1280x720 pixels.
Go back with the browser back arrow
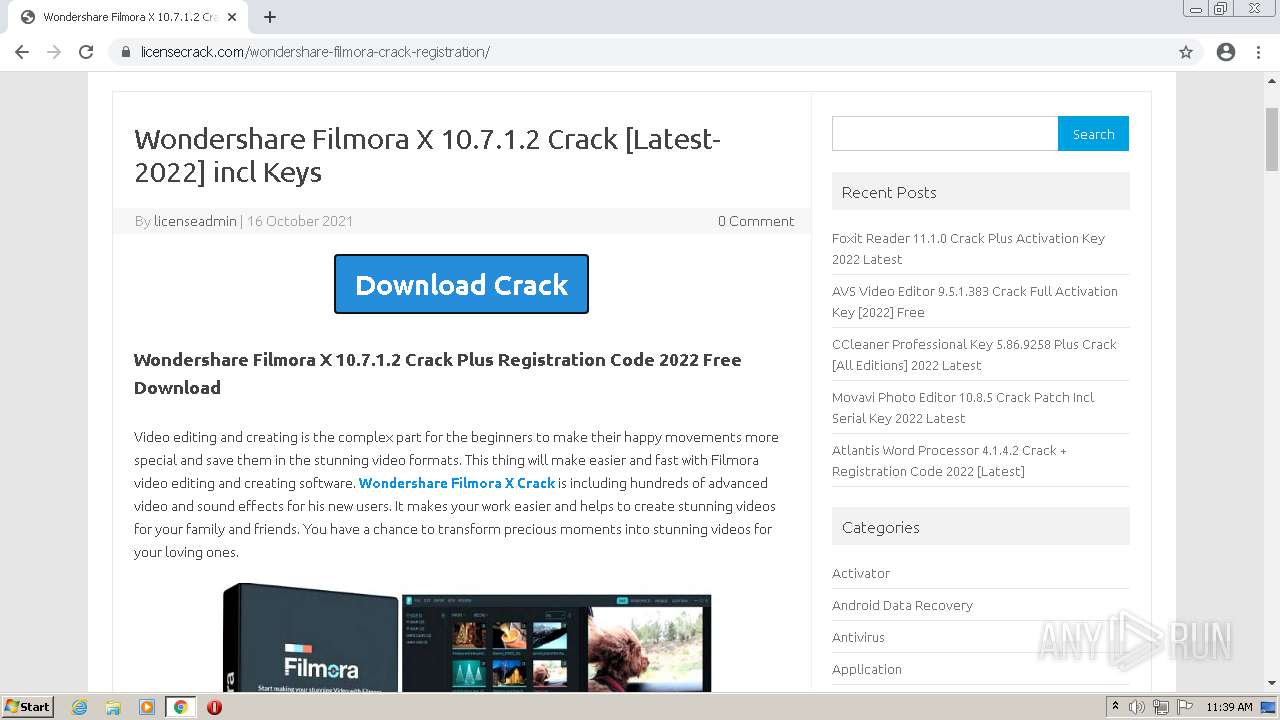coord(22,52)
